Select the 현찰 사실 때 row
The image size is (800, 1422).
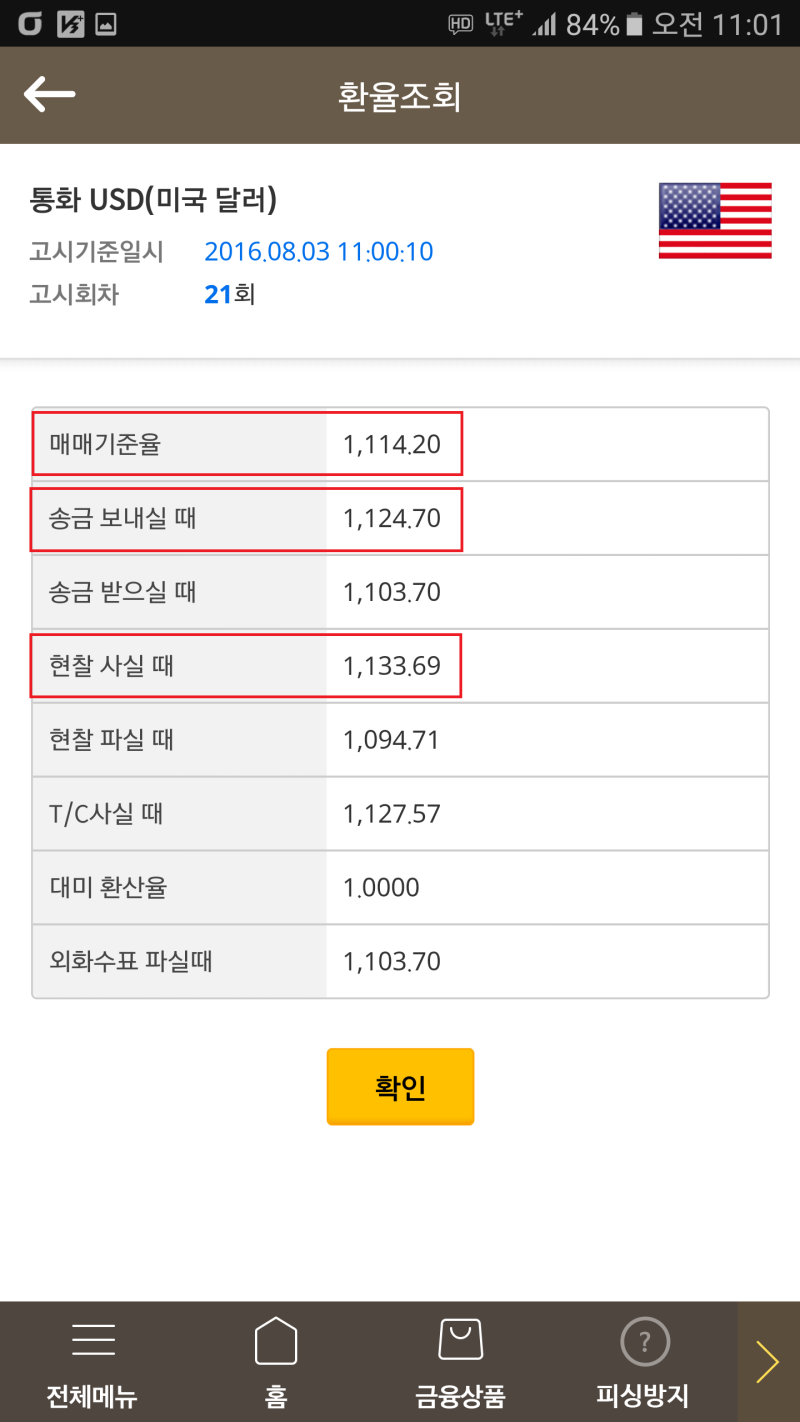[245, 665]
